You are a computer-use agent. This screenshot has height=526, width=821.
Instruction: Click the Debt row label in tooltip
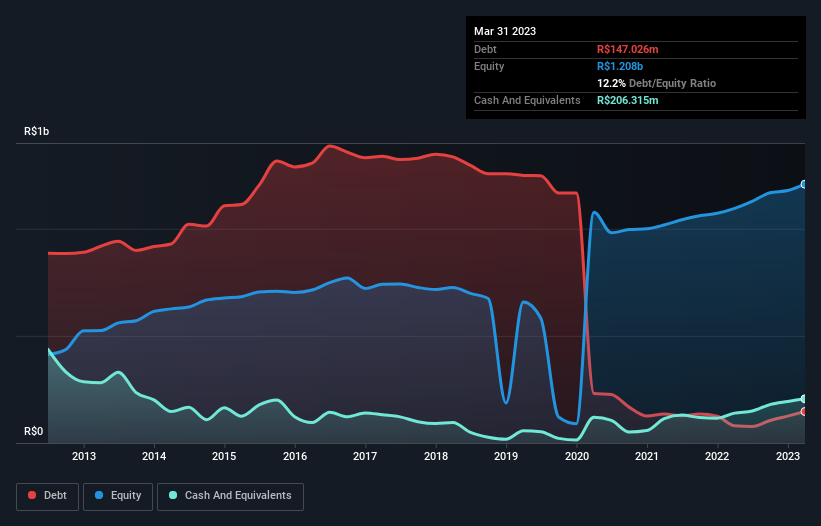pyautogui.click(x=485, y=49)
